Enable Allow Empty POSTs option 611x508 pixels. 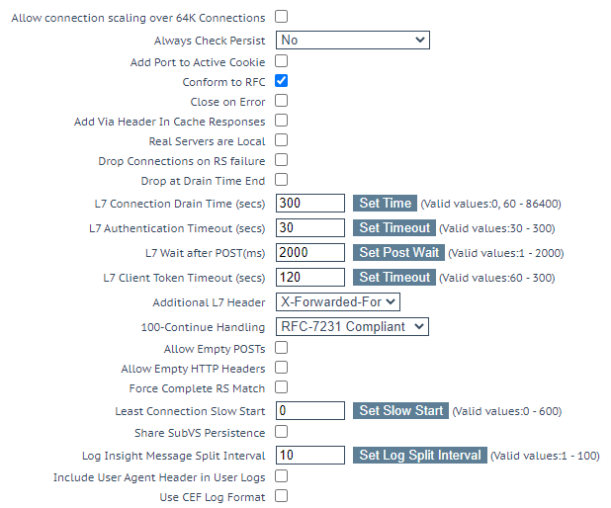pos(281,348)
